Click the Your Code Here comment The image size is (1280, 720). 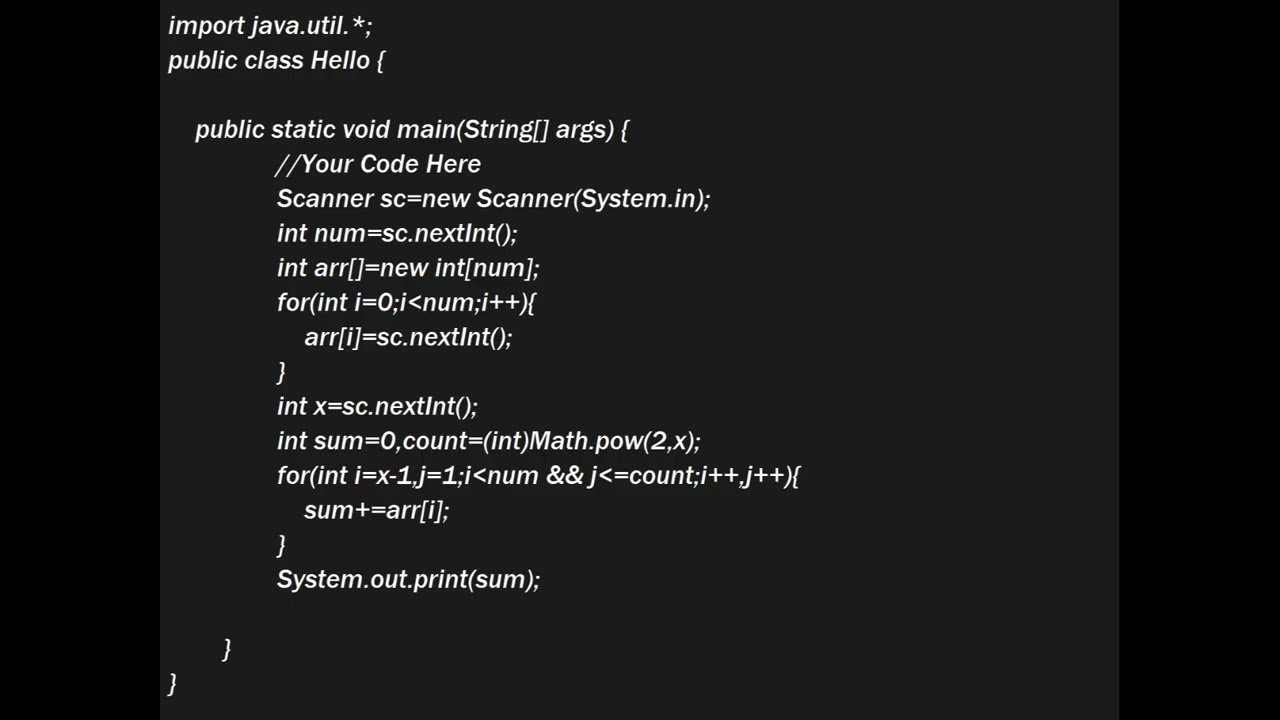[378, 164]
